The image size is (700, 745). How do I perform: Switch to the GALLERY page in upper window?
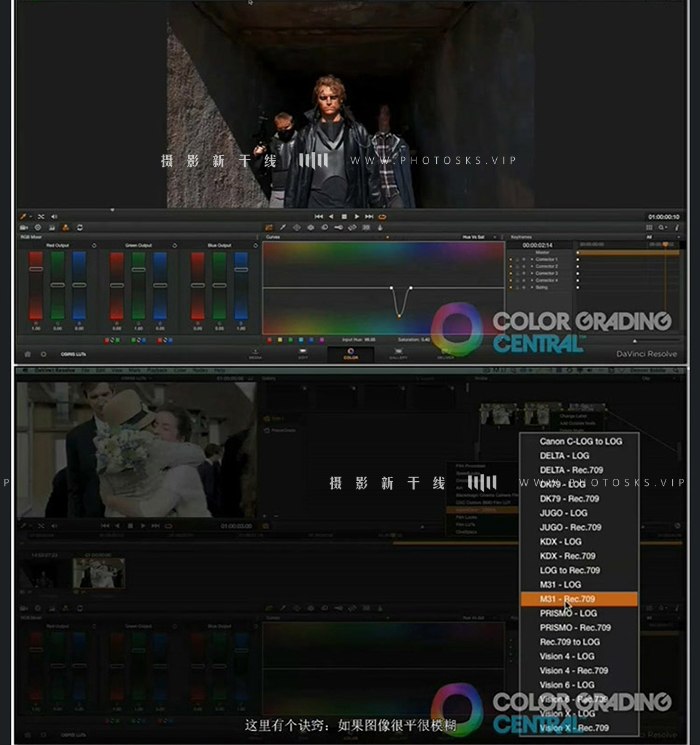point(398,354)
